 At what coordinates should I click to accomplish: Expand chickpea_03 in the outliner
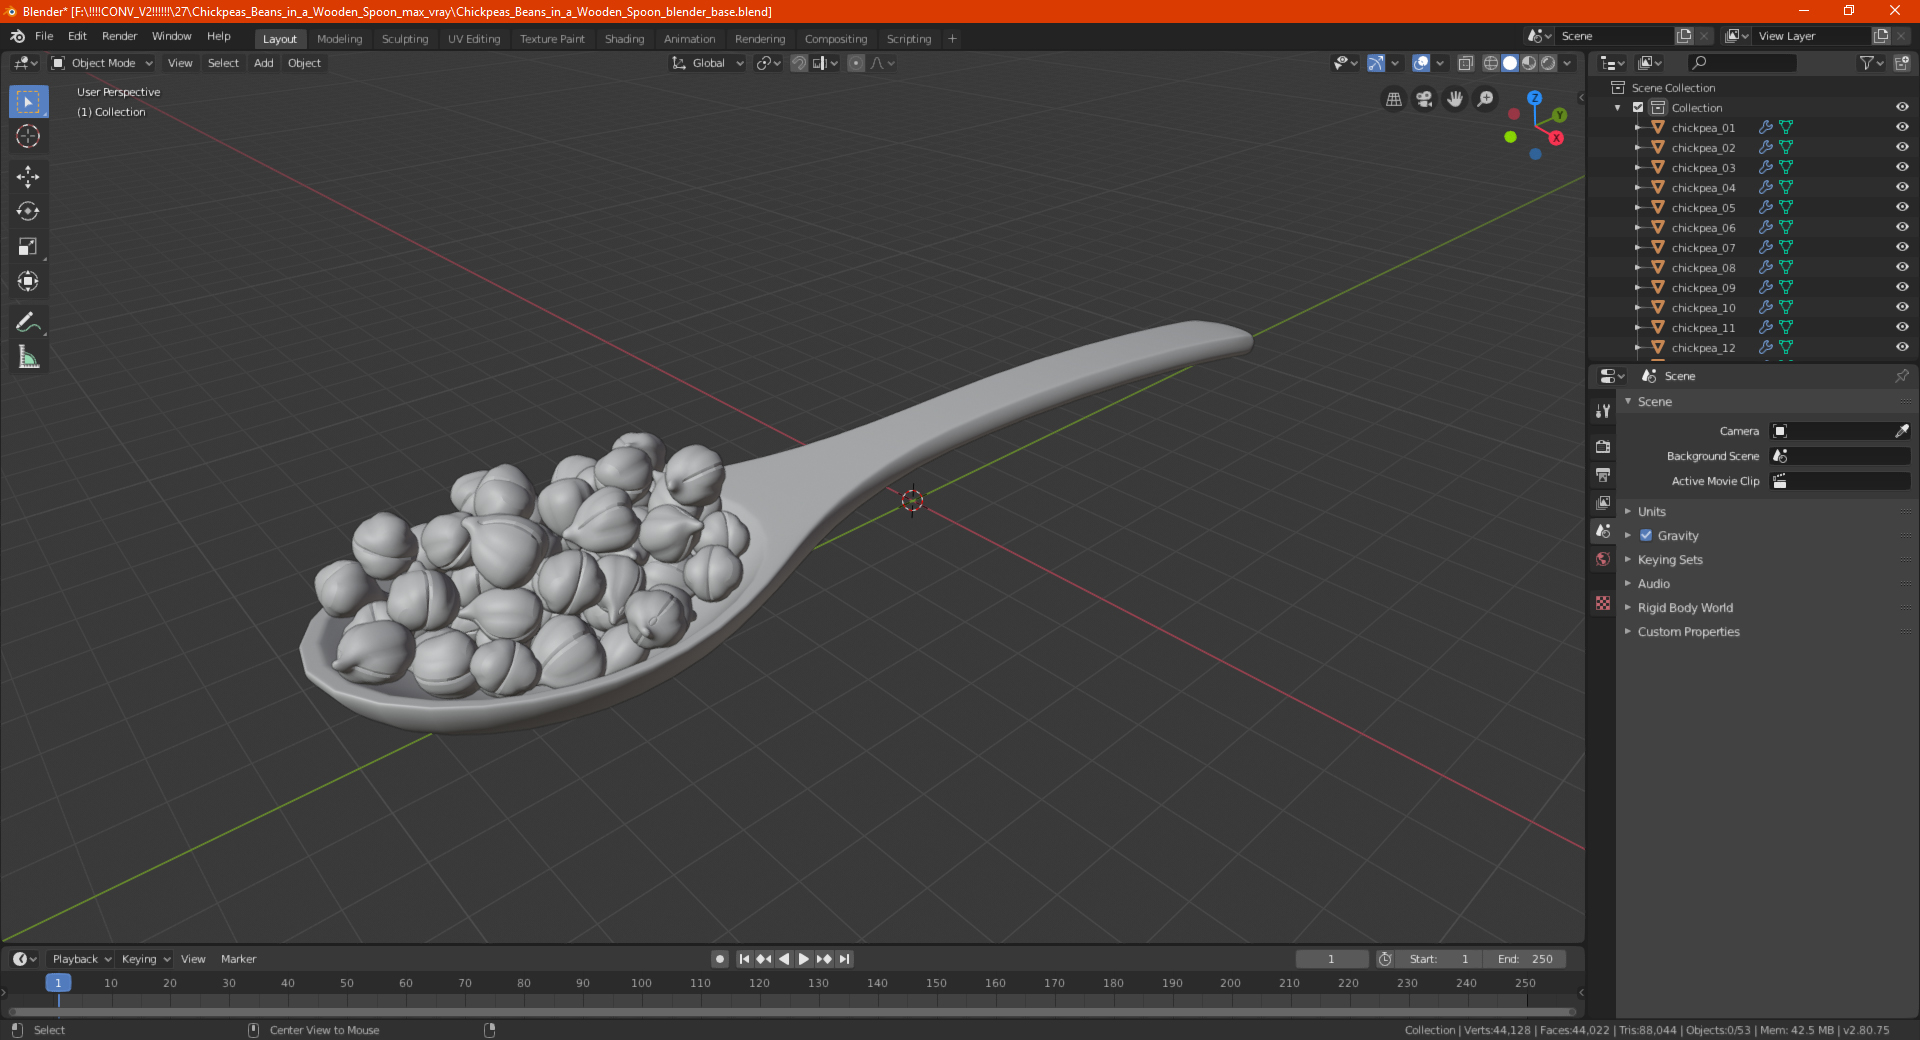tap(1637, 167)
